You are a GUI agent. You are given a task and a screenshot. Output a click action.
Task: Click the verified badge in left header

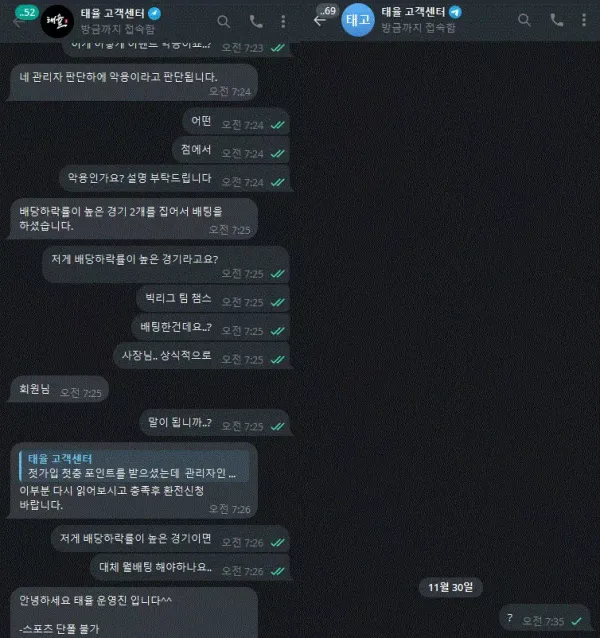[x=155, y=14]
